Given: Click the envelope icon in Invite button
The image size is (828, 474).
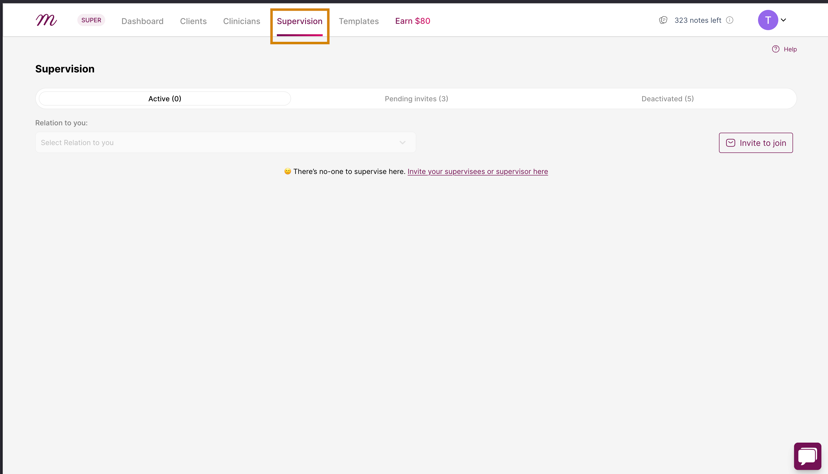Looking at the screenshot, I should click(730, 143).
